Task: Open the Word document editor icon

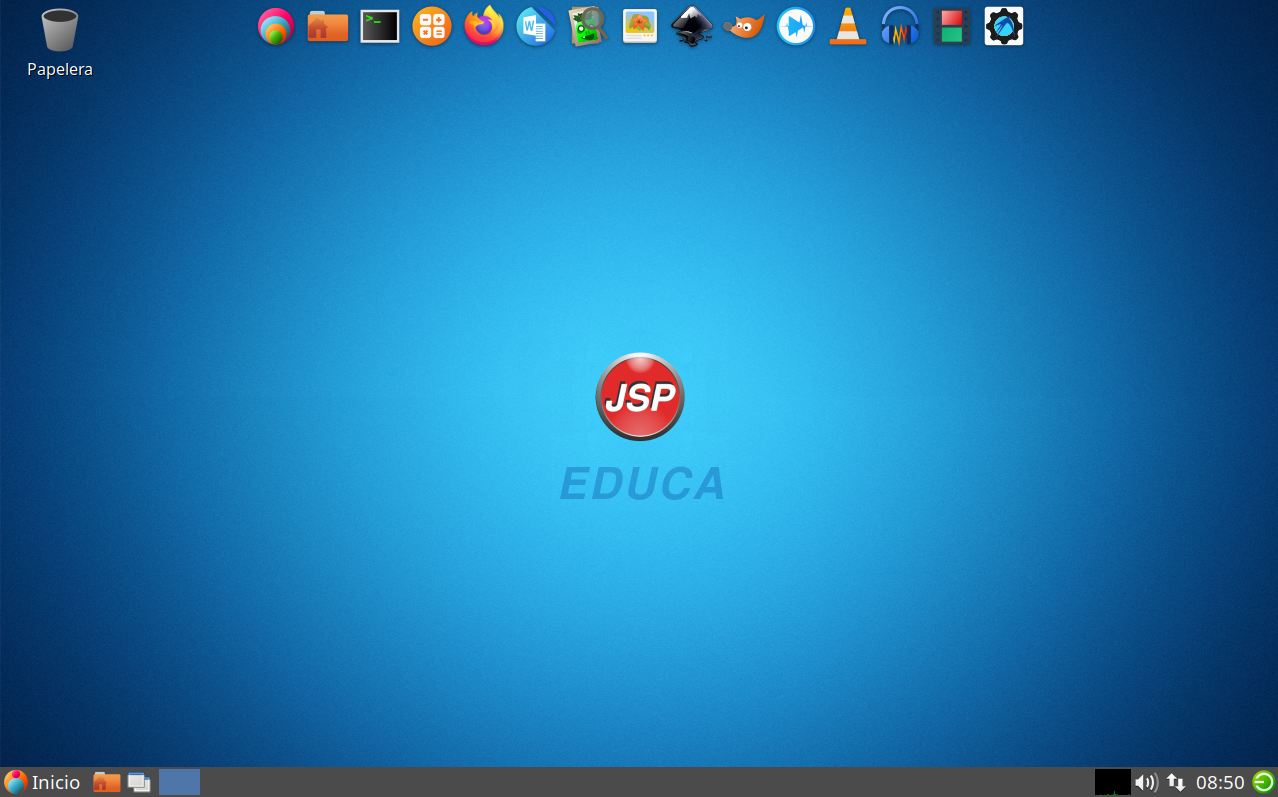Action: pos(536,26)
